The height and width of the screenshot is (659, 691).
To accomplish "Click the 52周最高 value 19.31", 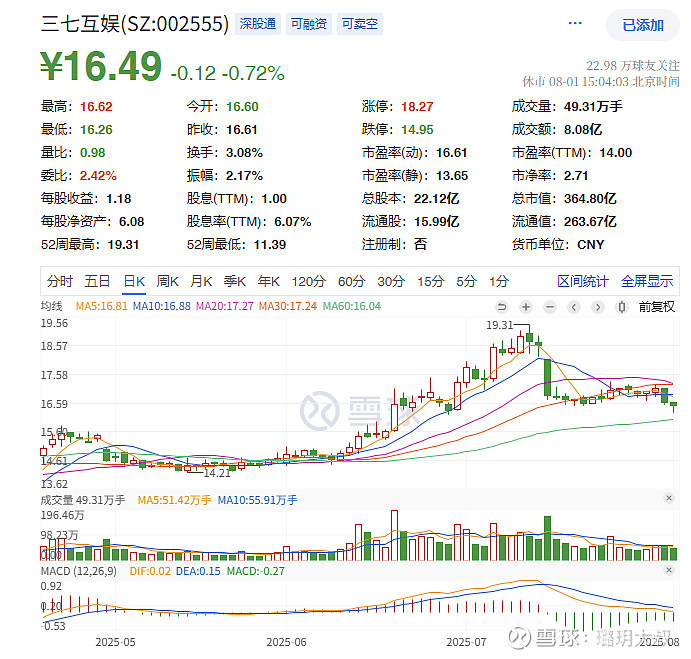I will (123, 245).
